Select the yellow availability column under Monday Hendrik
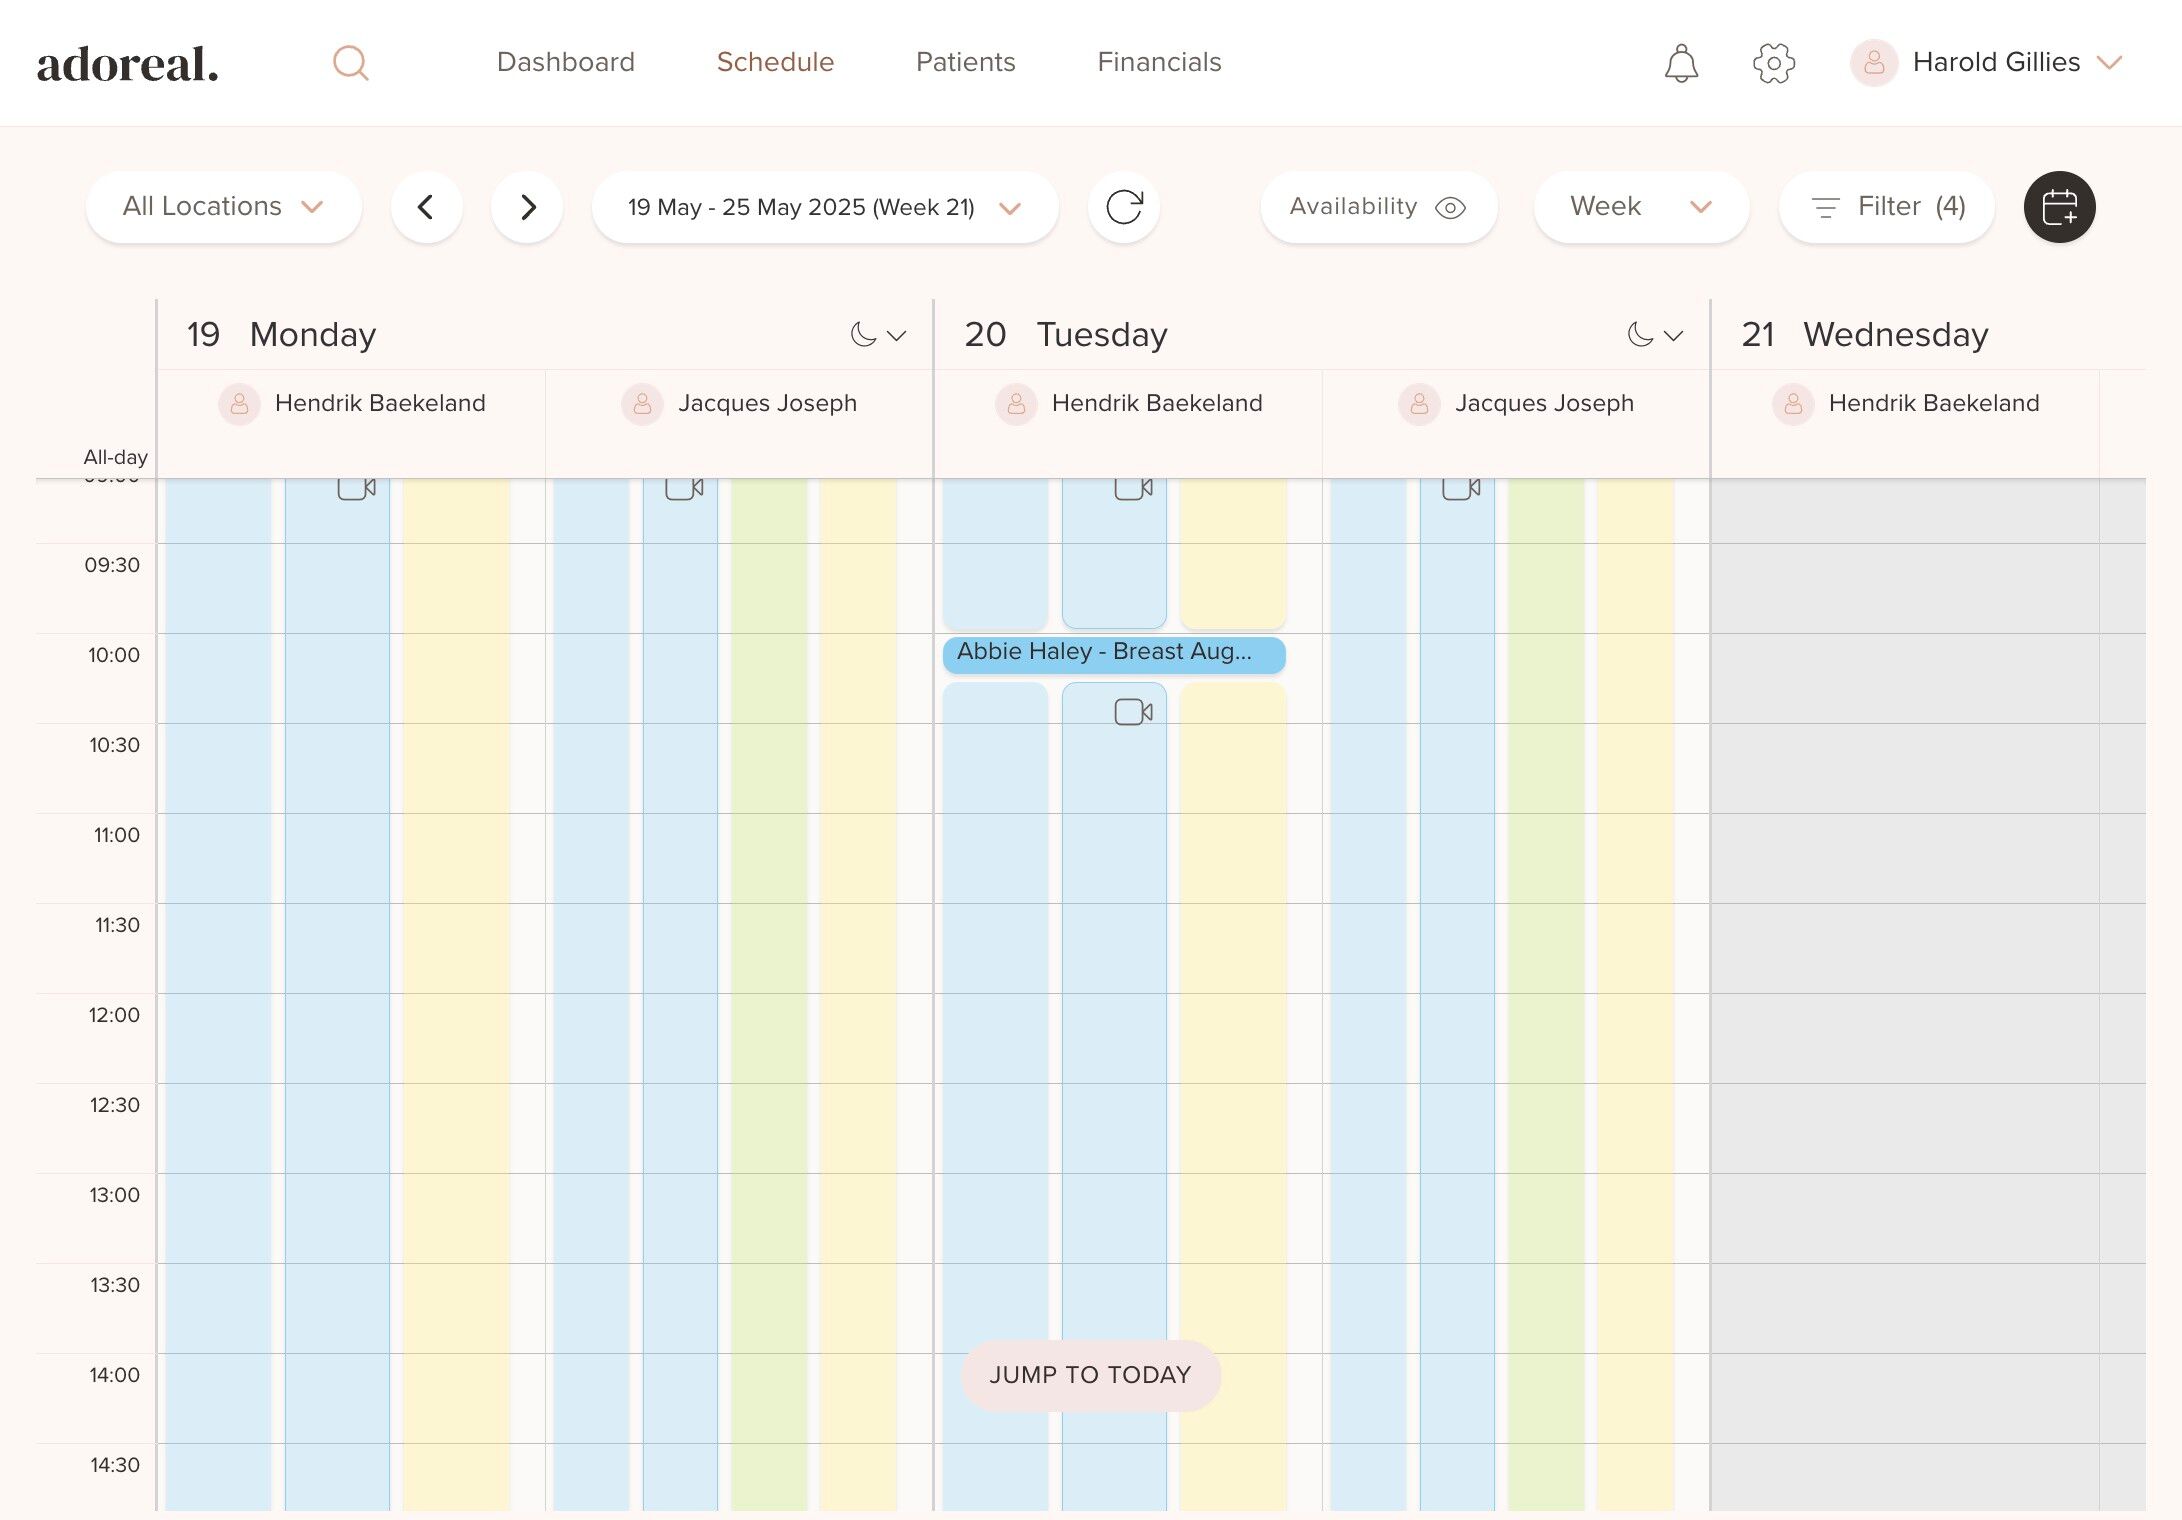 pyautogui.click(x=456, y=994)
